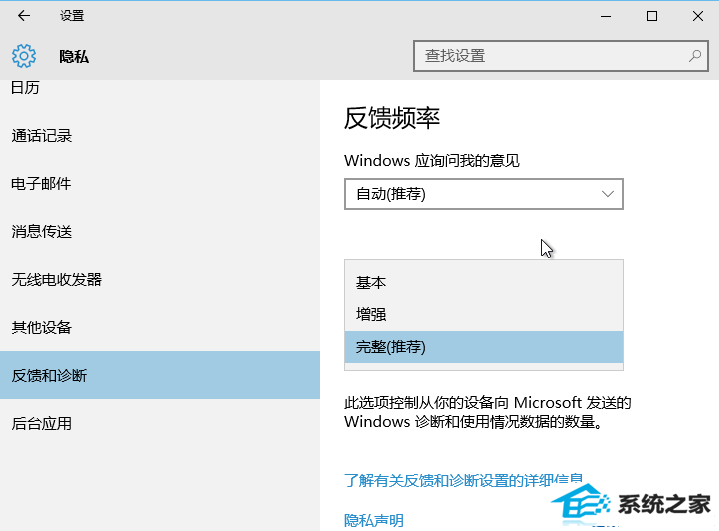
Task: Click the 隐私 page title
Action: 74,56
